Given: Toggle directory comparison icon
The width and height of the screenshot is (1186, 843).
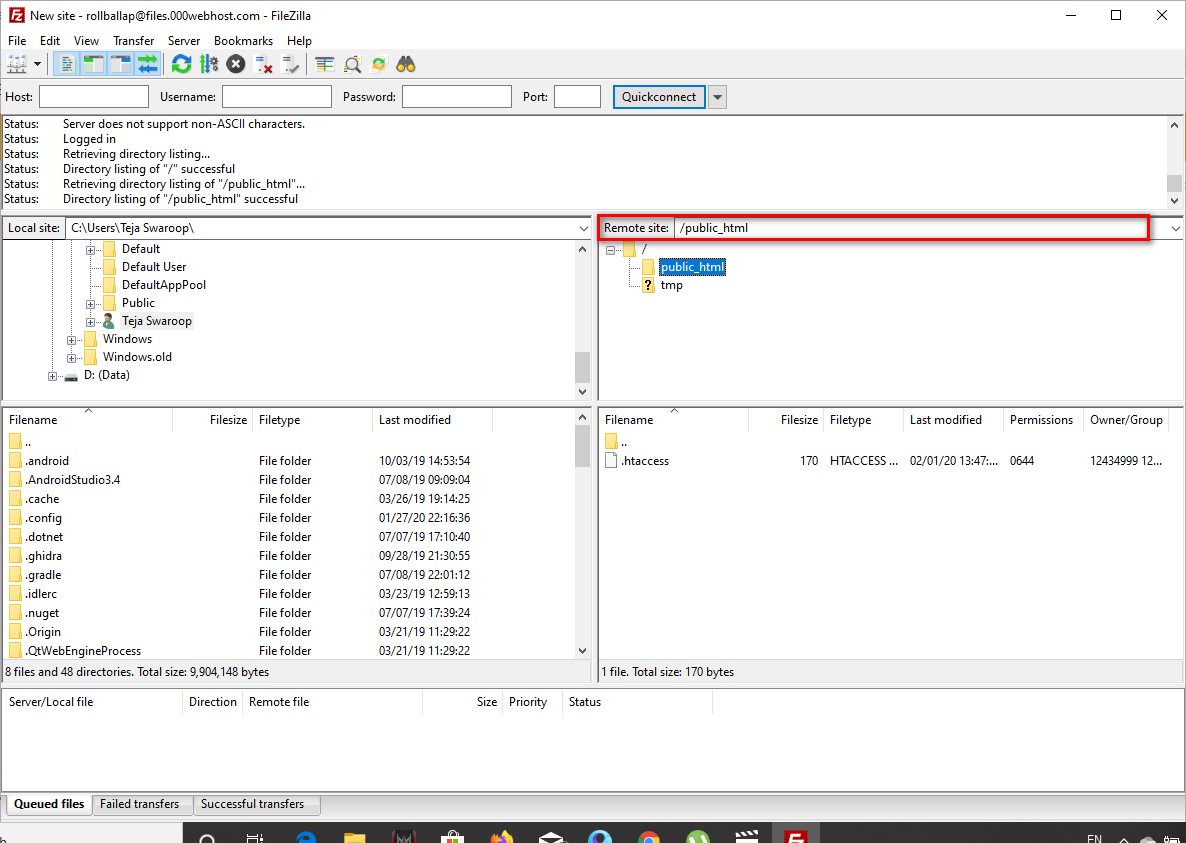Looking at the screenshot, I should [x=352, y=64].
